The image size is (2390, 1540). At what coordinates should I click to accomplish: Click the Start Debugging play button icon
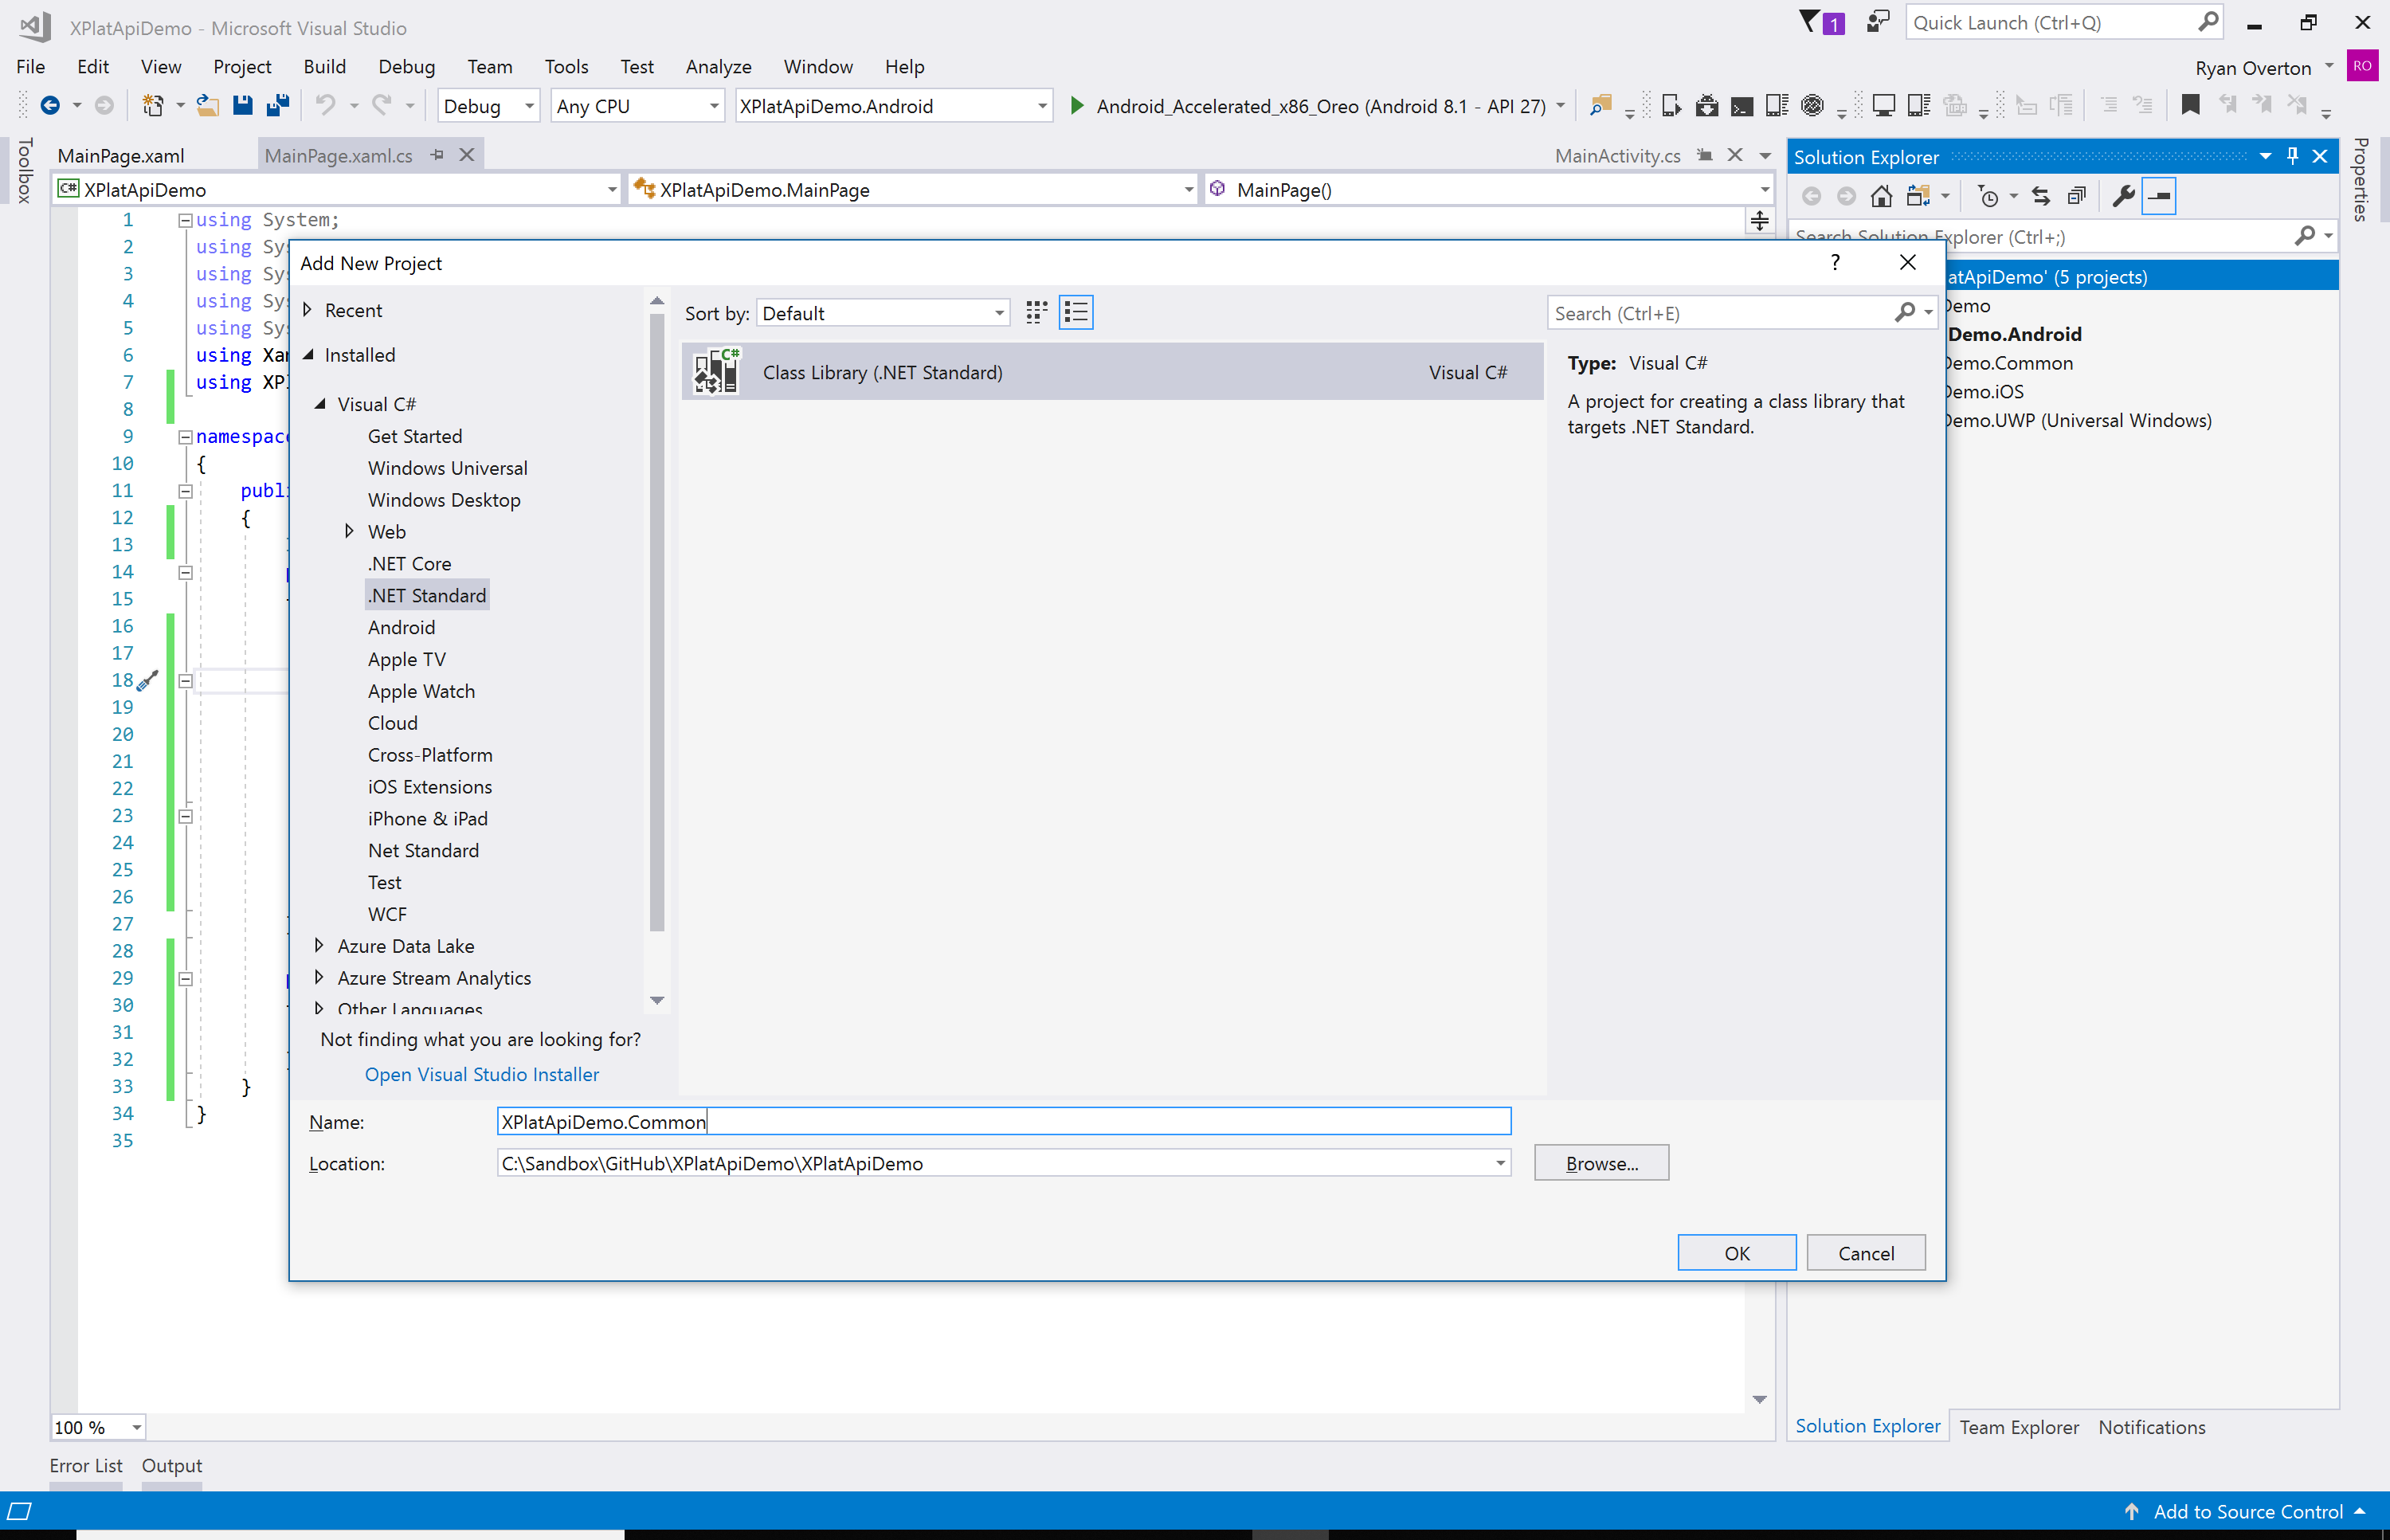click(1075, 108)
